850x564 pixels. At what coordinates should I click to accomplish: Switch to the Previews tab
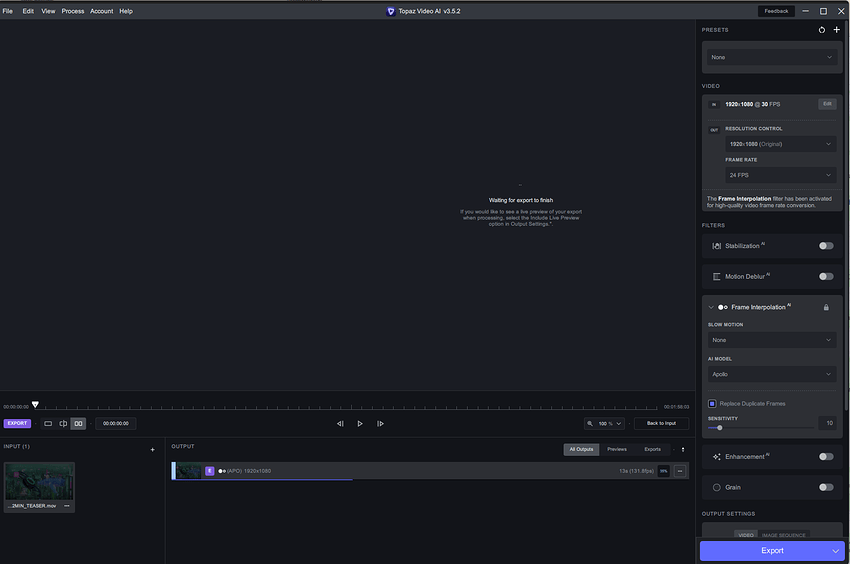point(617,449)
